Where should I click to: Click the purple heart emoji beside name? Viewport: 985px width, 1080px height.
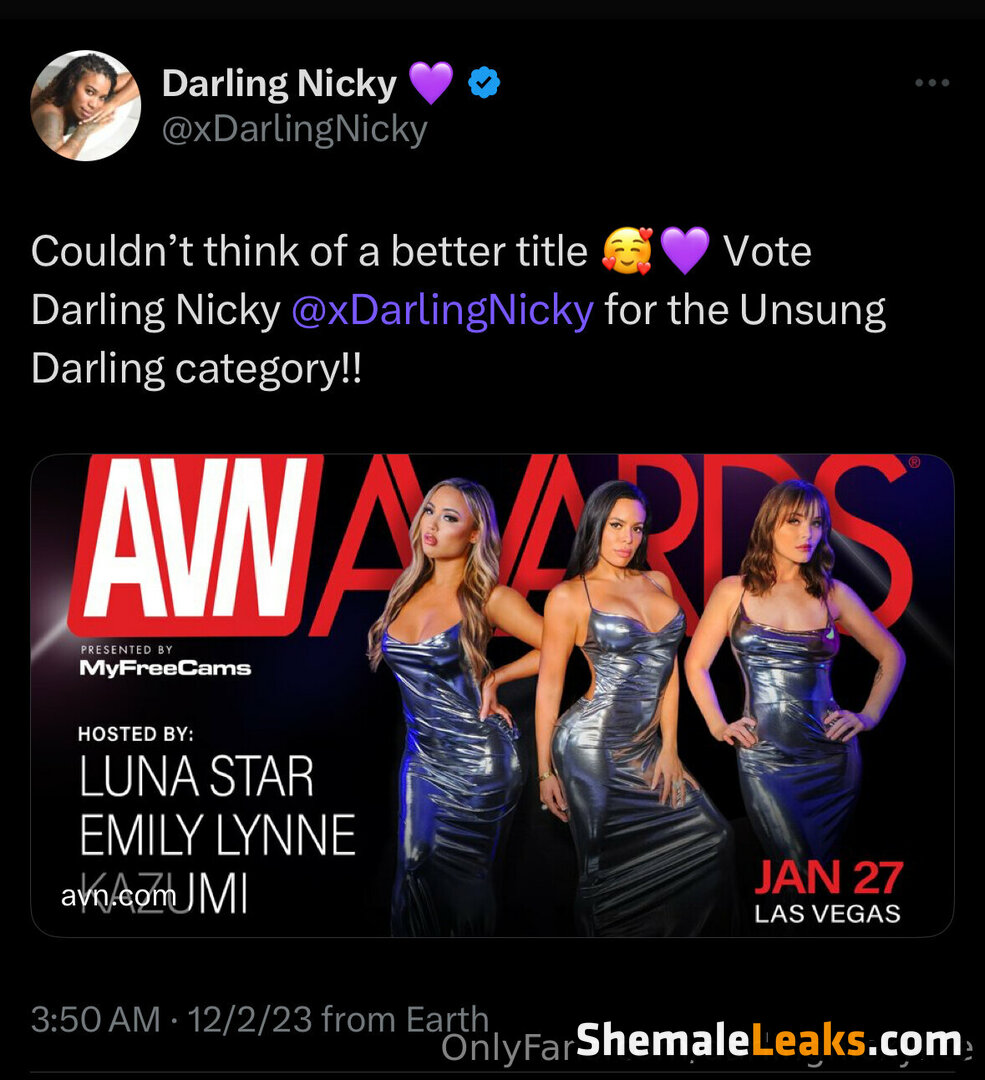(x=431, y=83)
